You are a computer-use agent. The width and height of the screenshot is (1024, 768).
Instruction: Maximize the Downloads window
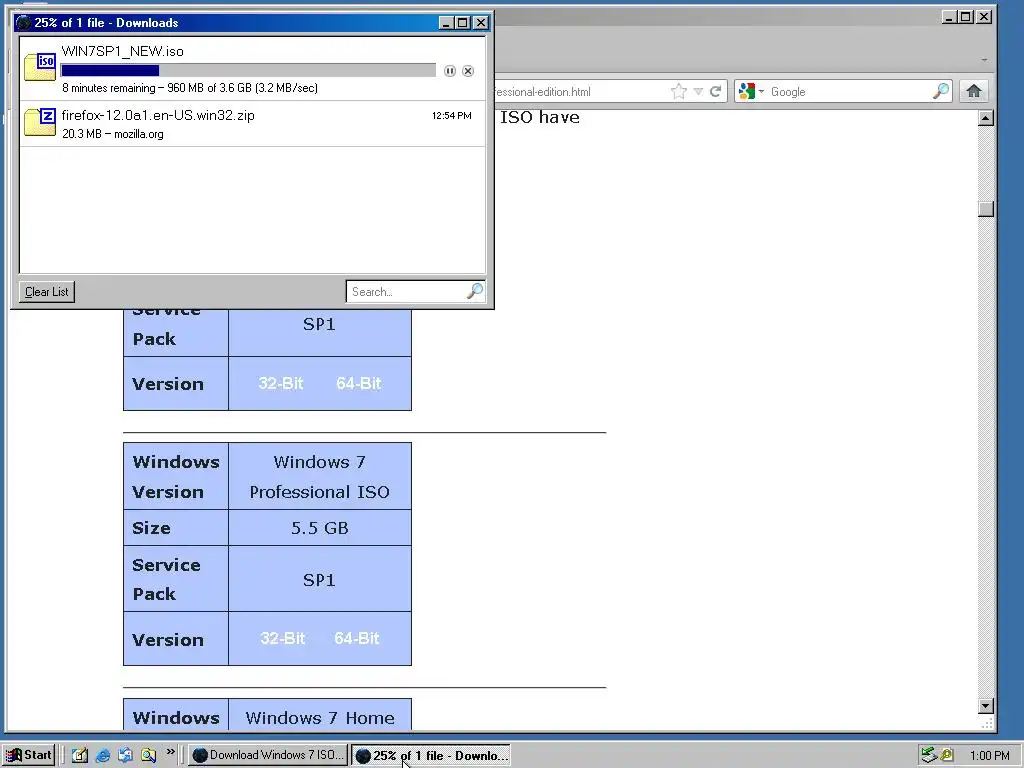point(463,23)
